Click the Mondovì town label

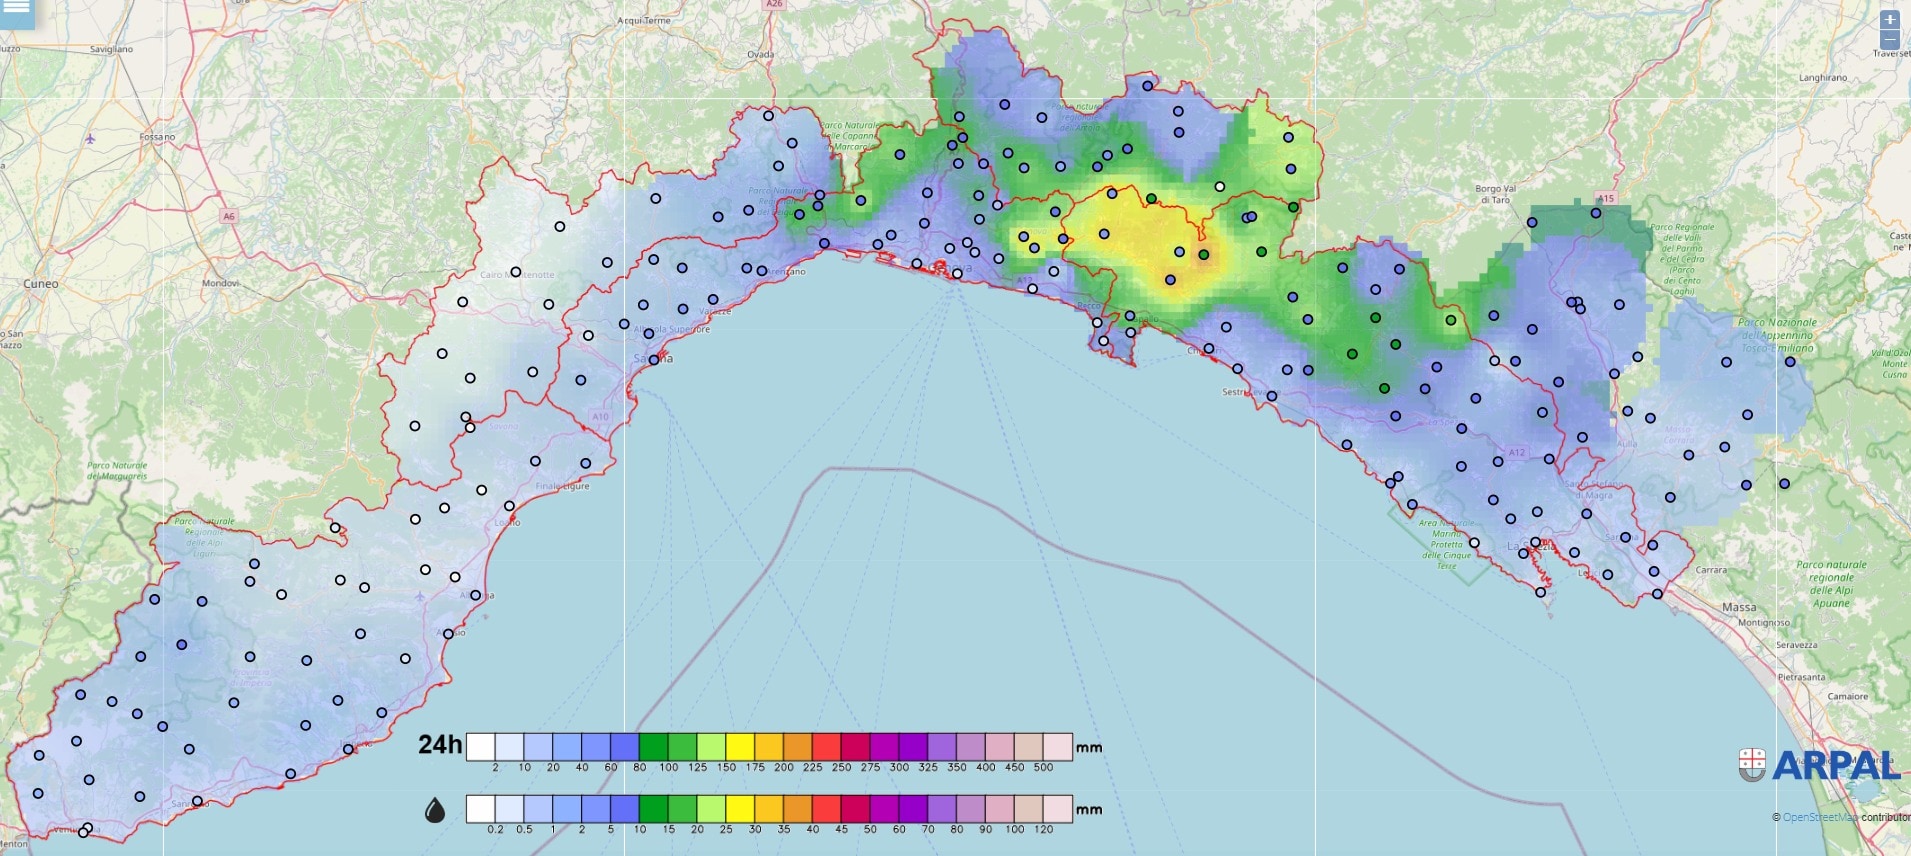(221, 283)
